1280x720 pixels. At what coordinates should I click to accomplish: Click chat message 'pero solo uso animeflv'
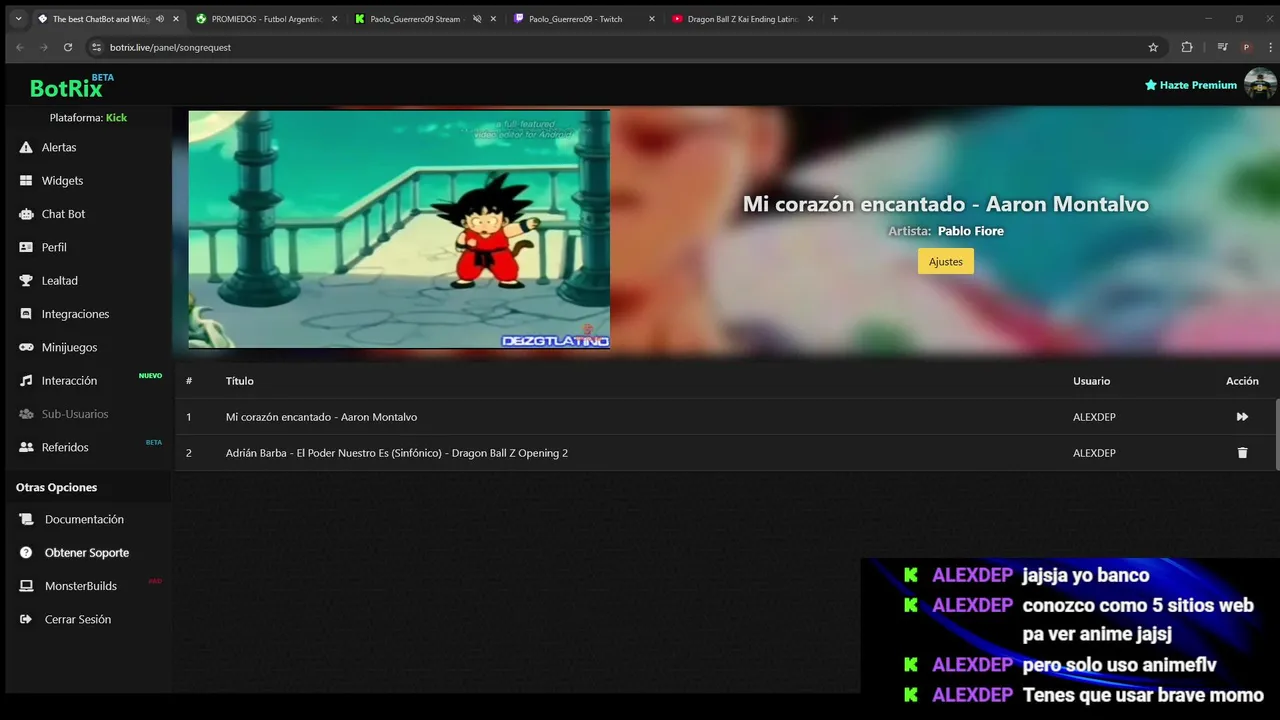tap(1119, 665)
